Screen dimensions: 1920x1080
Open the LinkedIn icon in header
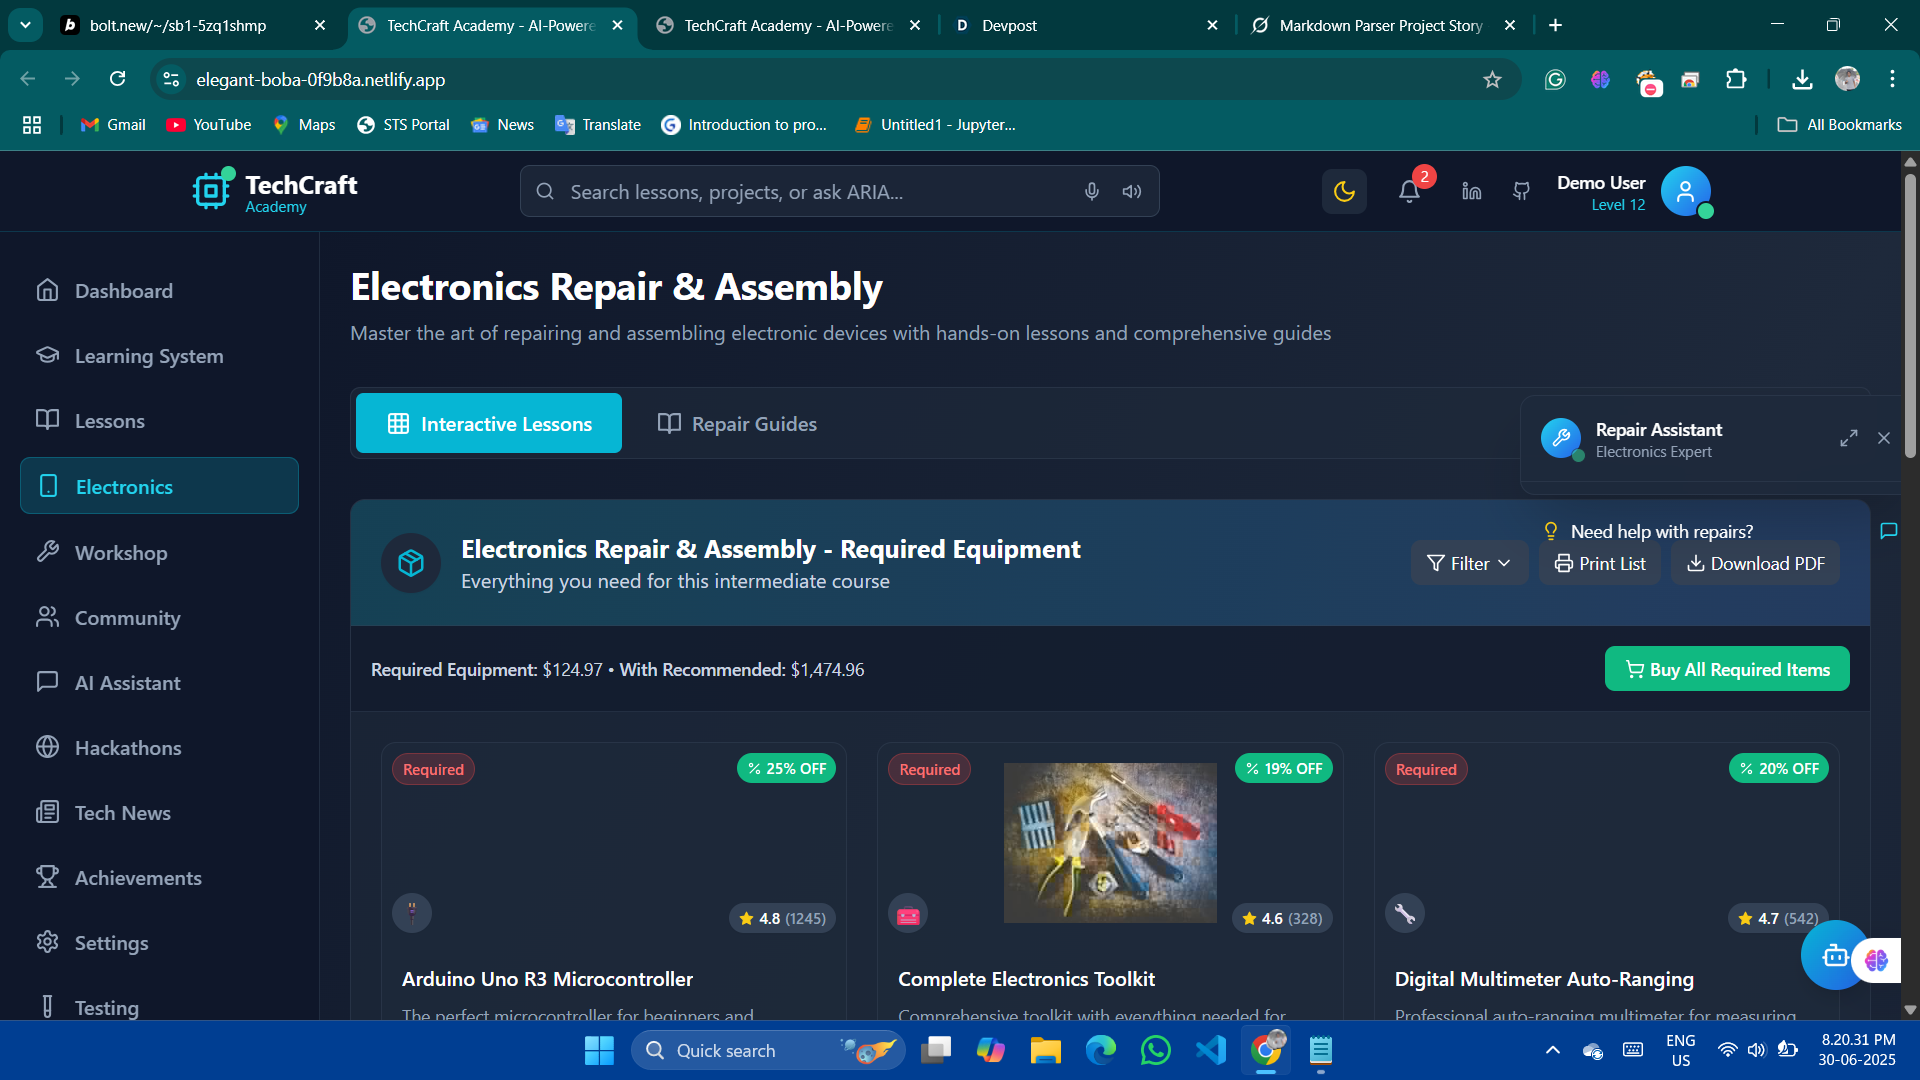coord(1471,191)
